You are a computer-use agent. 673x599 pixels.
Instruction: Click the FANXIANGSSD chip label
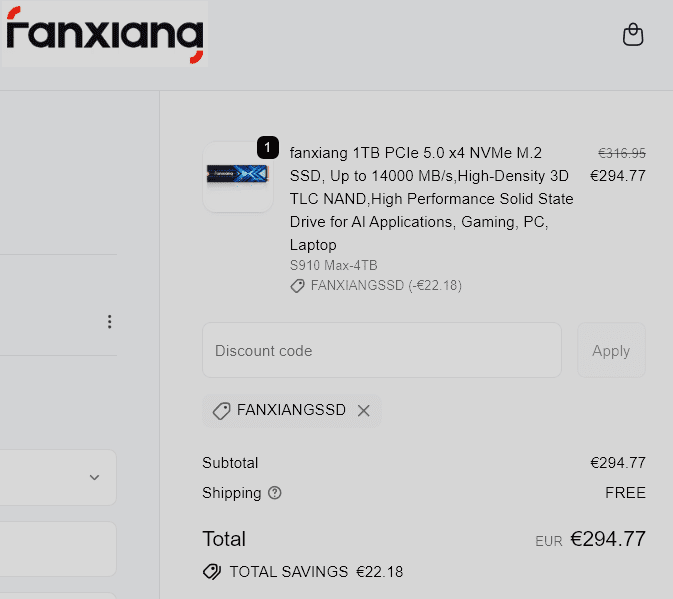(291, 411)
